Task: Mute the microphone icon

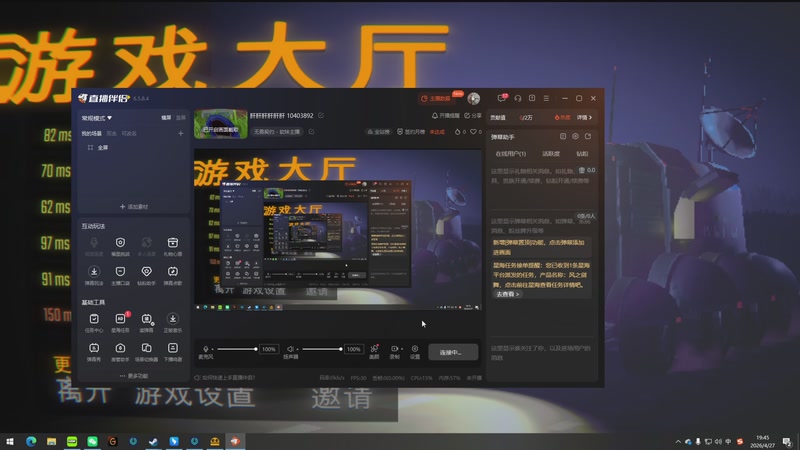Action: pos(206,349)
